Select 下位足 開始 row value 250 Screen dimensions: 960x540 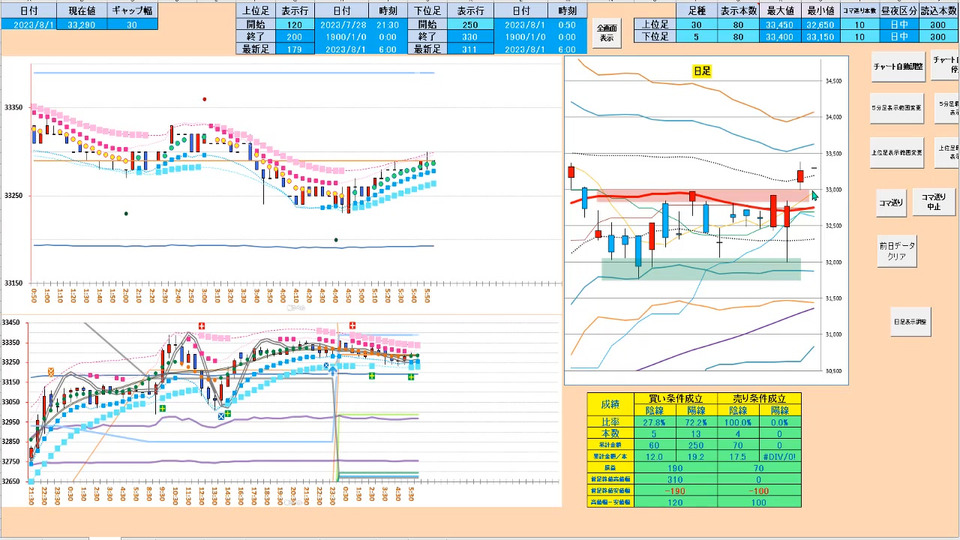pos(470,25)
